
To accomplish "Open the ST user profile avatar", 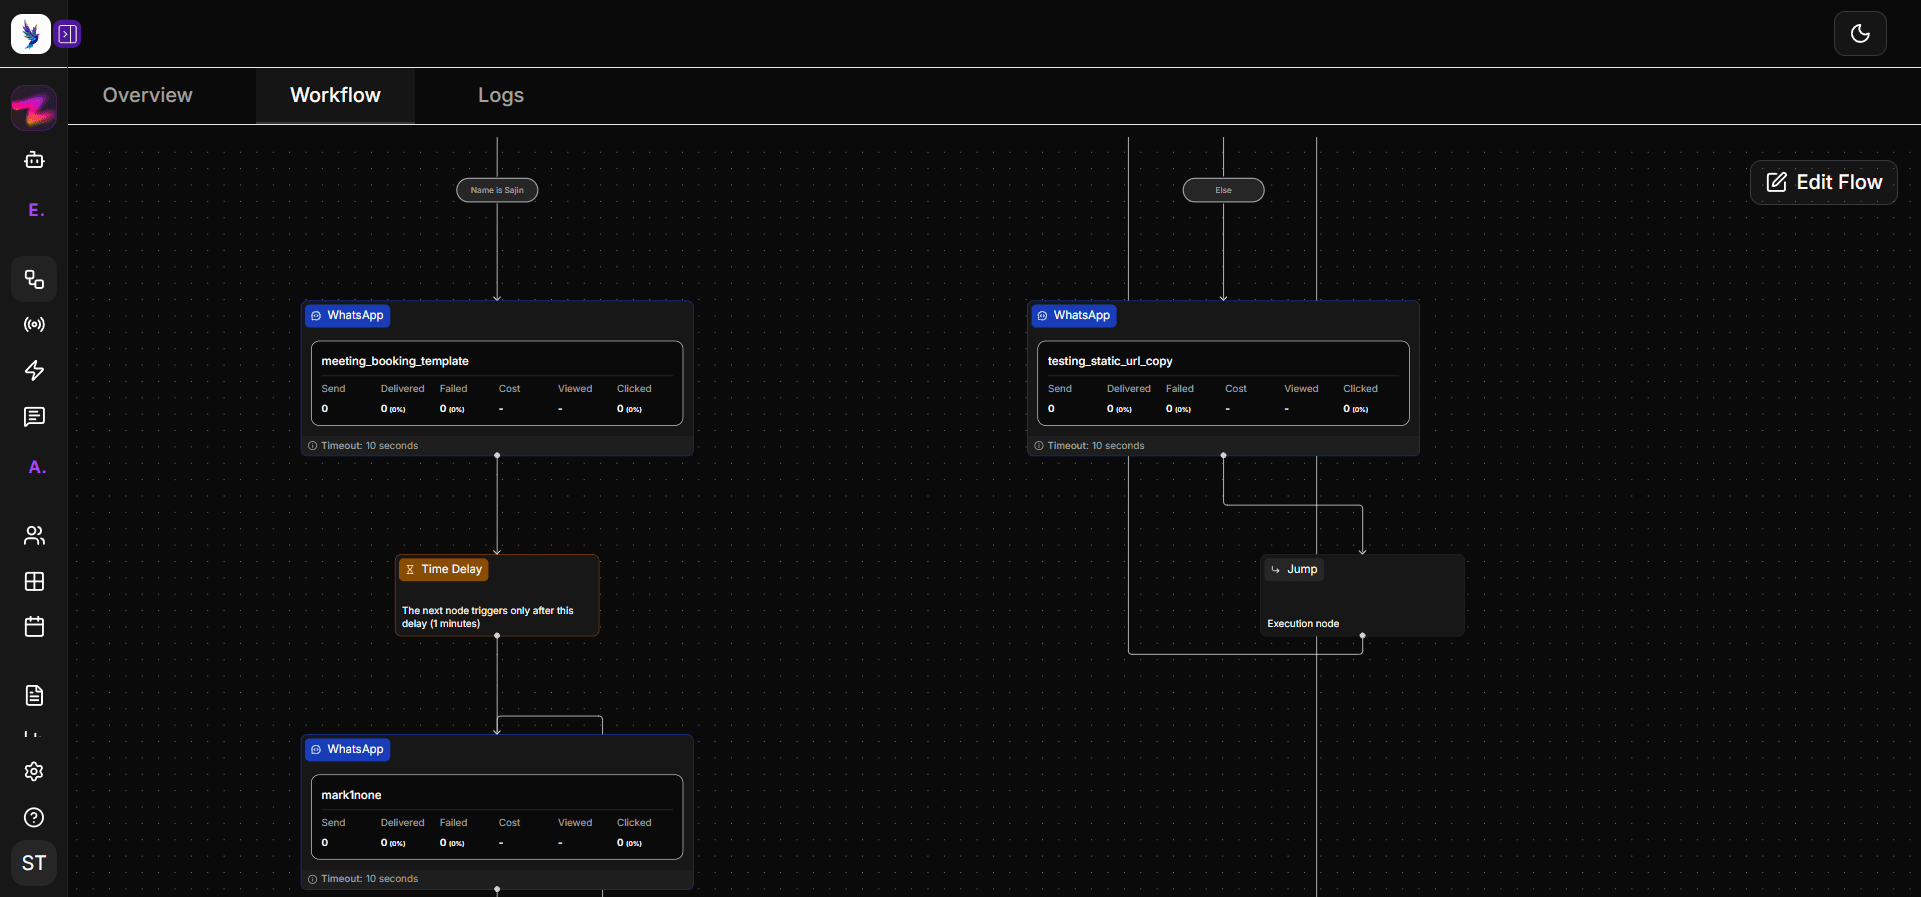I will [34, 863].
